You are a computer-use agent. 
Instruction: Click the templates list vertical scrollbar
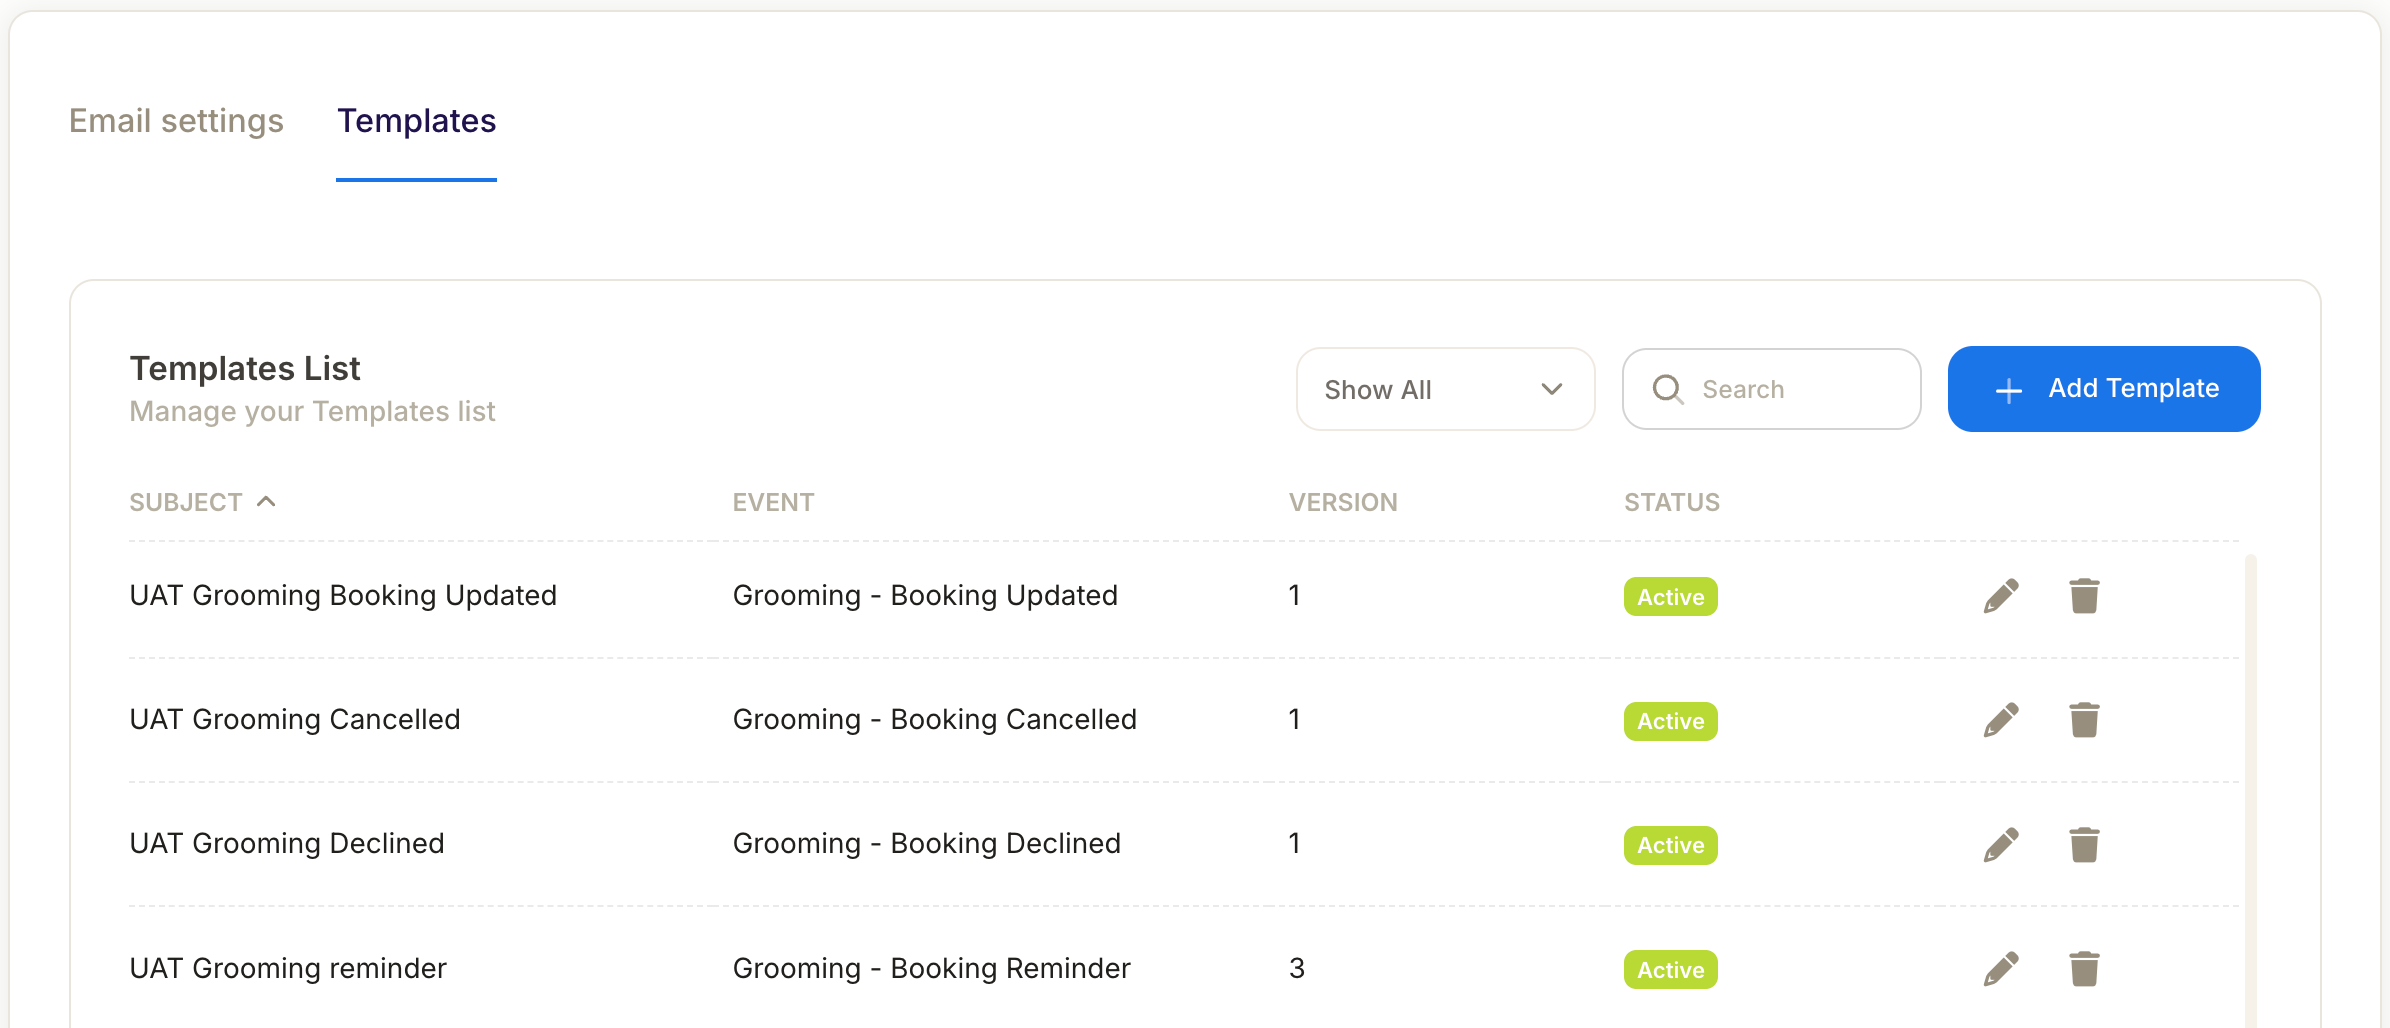(2250, 780)
